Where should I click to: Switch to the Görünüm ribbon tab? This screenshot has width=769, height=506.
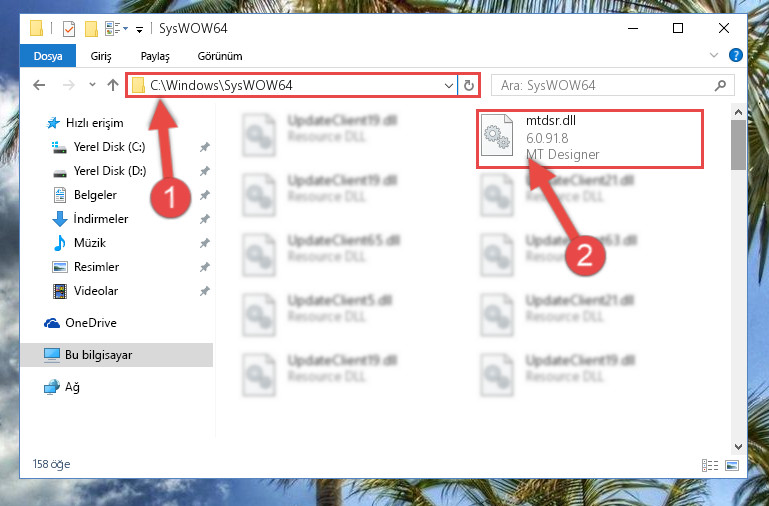[220, 56]
